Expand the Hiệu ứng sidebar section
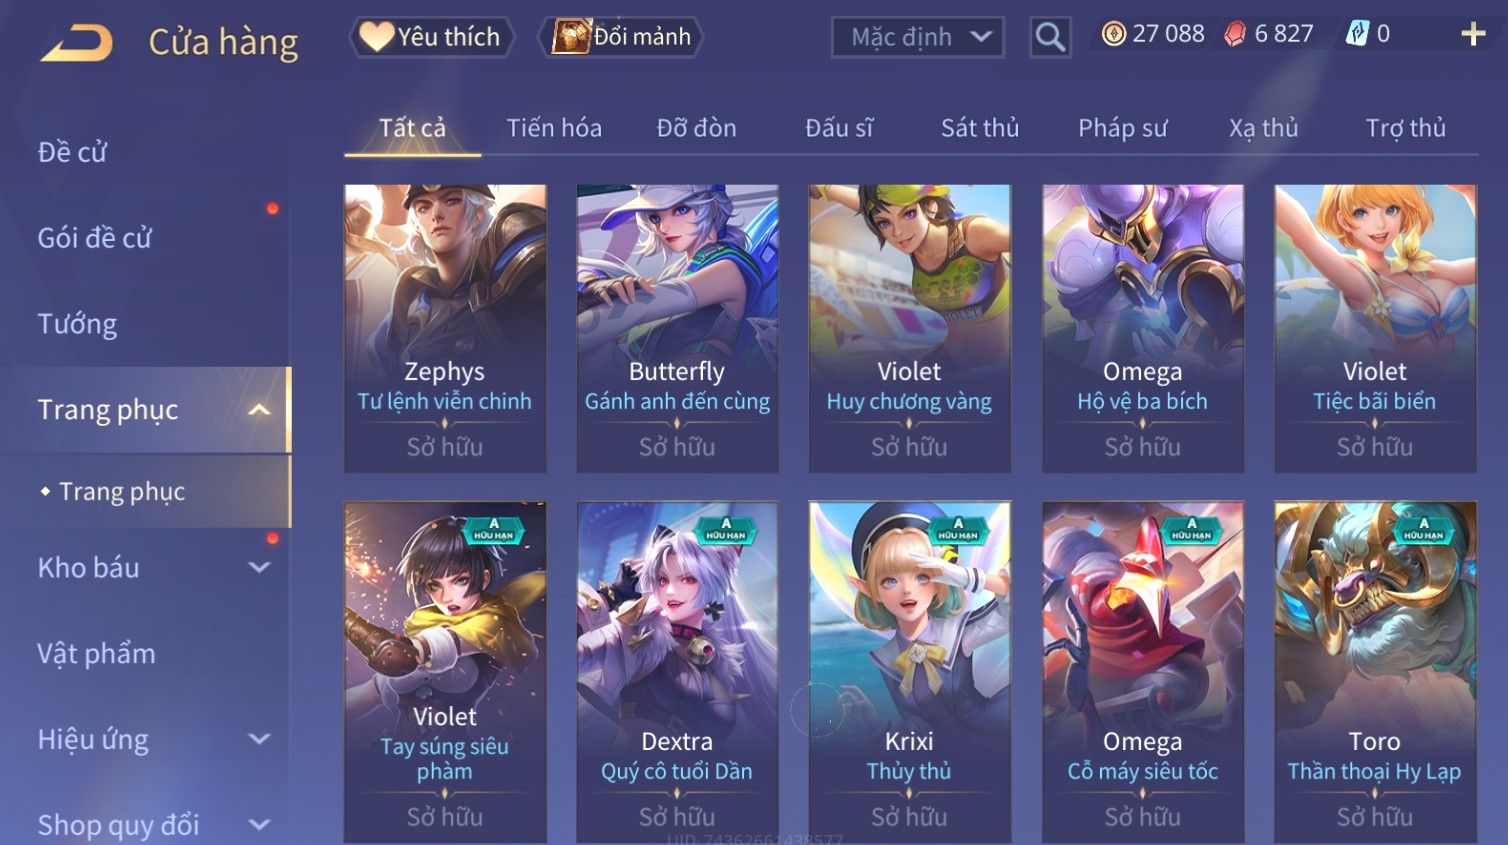 (x=259, y=740)
